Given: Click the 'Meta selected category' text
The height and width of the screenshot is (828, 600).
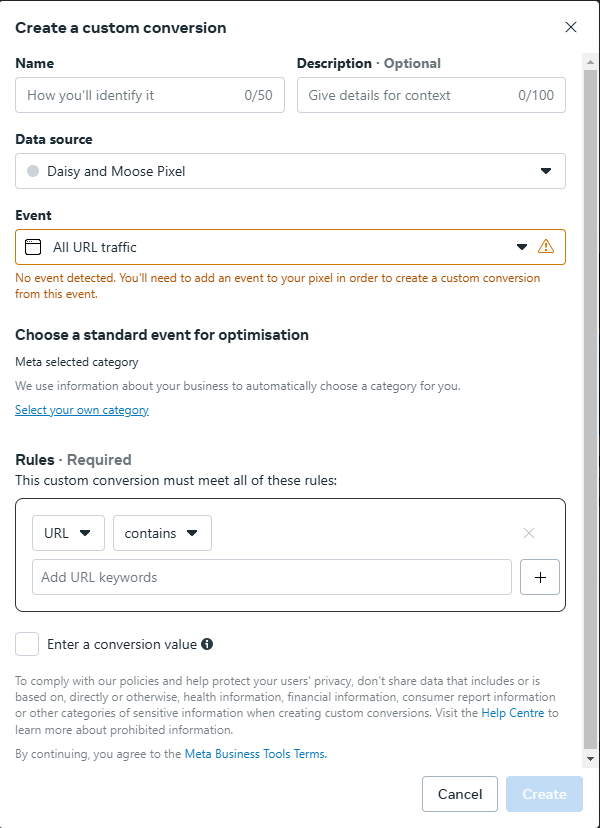Looking at the screenshot, I should pyautogui.click(x=77, y=362).
